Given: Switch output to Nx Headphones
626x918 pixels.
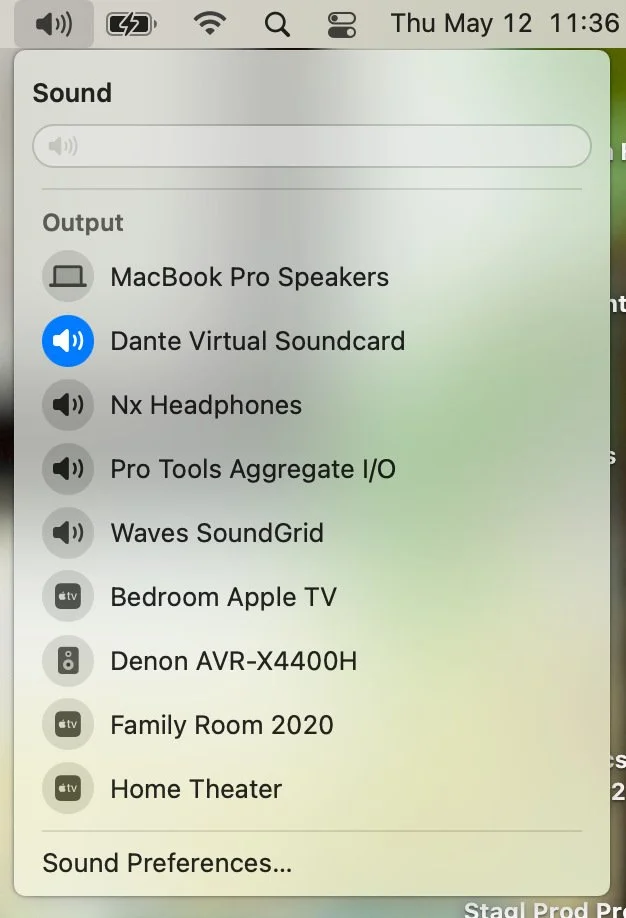Looking at the screenshot, I should (206, 405).
